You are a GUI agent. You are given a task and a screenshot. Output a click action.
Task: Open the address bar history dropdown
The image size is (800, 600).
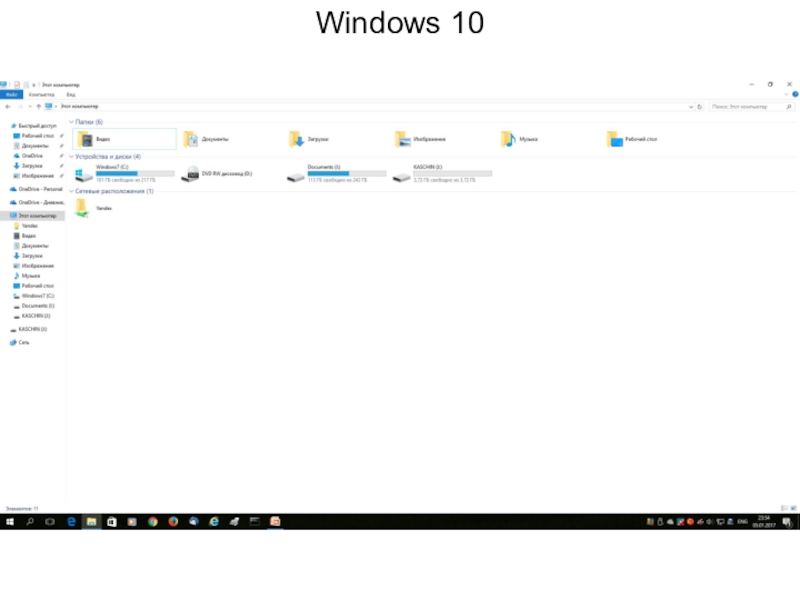point(691,107)
